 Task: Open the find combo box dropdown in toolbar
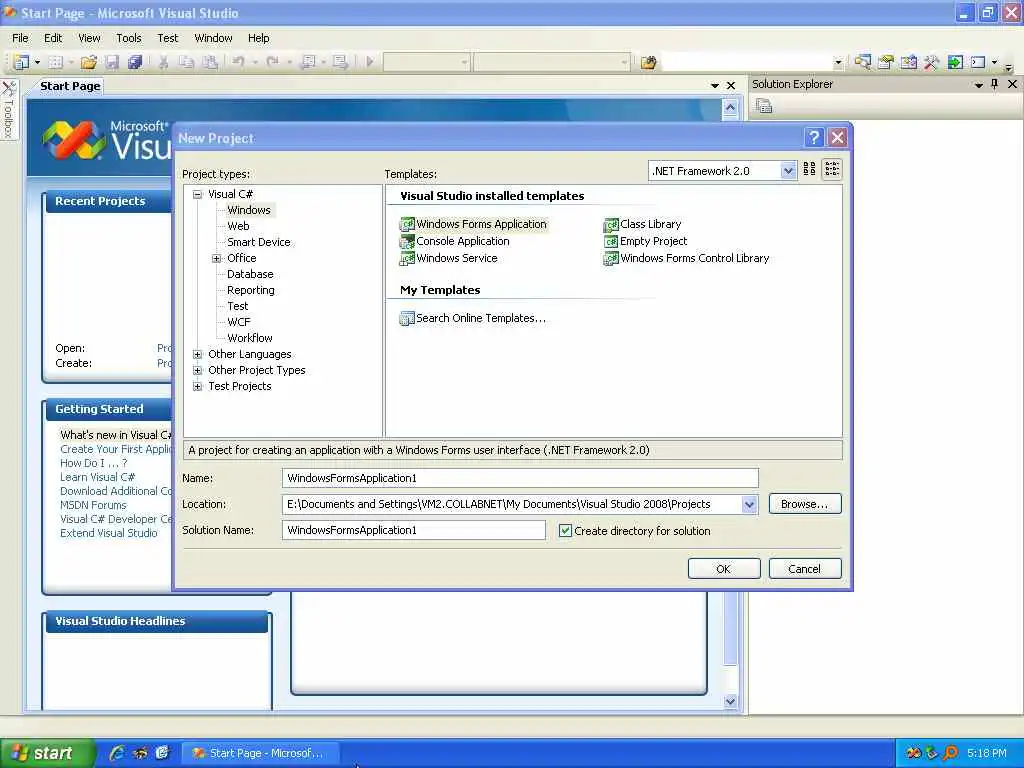click(839, 63)
